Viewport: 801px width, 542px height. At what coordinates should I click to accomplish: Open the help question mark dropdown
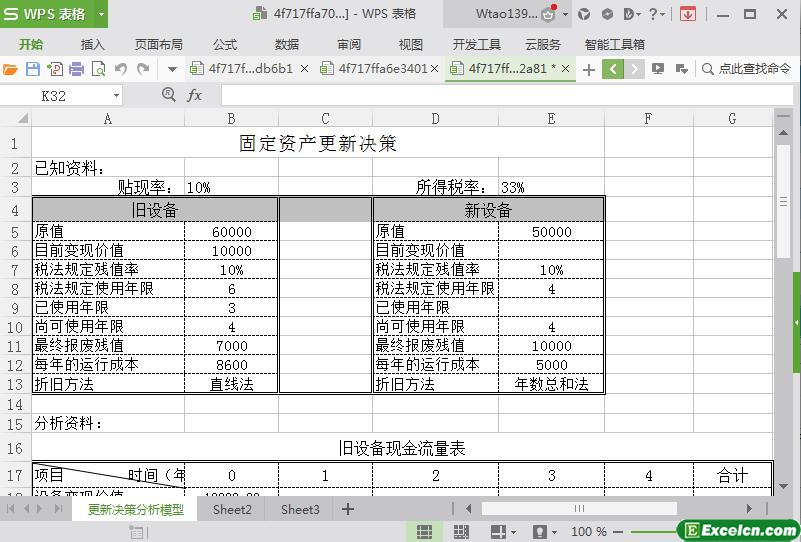coord(656,14)
